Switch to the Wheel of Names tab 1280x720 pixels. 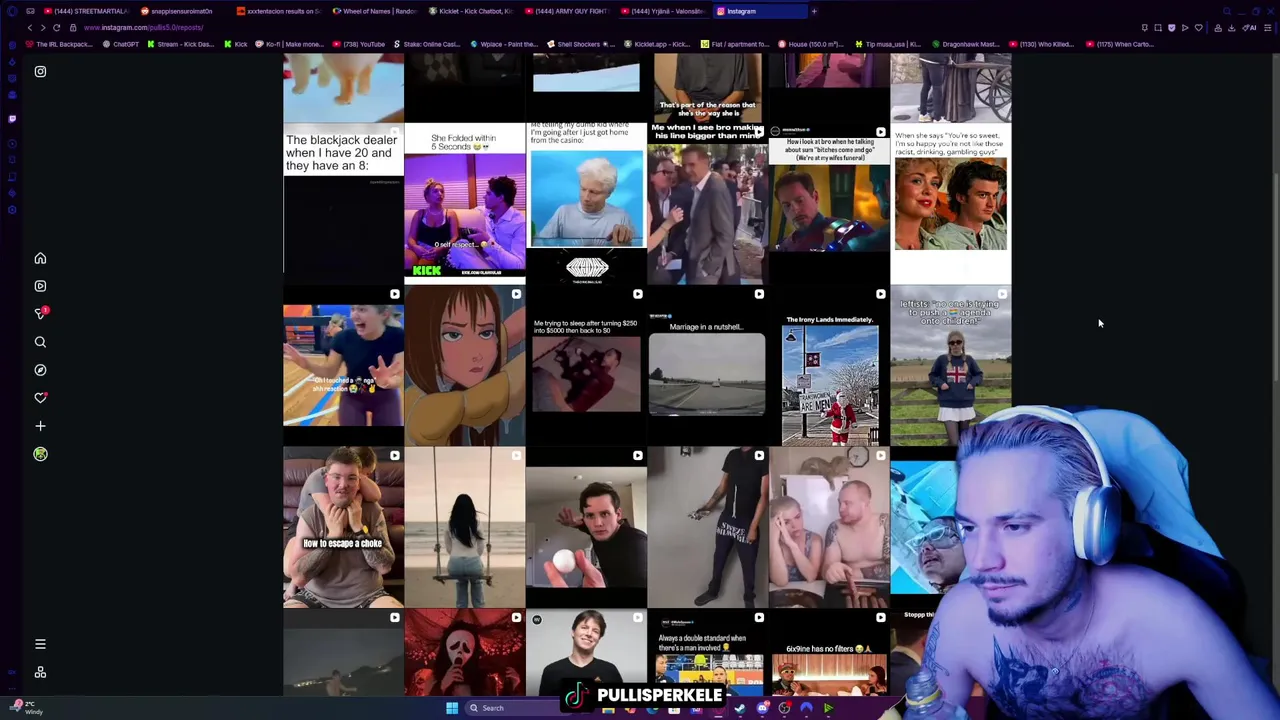(x=374, y=11)
